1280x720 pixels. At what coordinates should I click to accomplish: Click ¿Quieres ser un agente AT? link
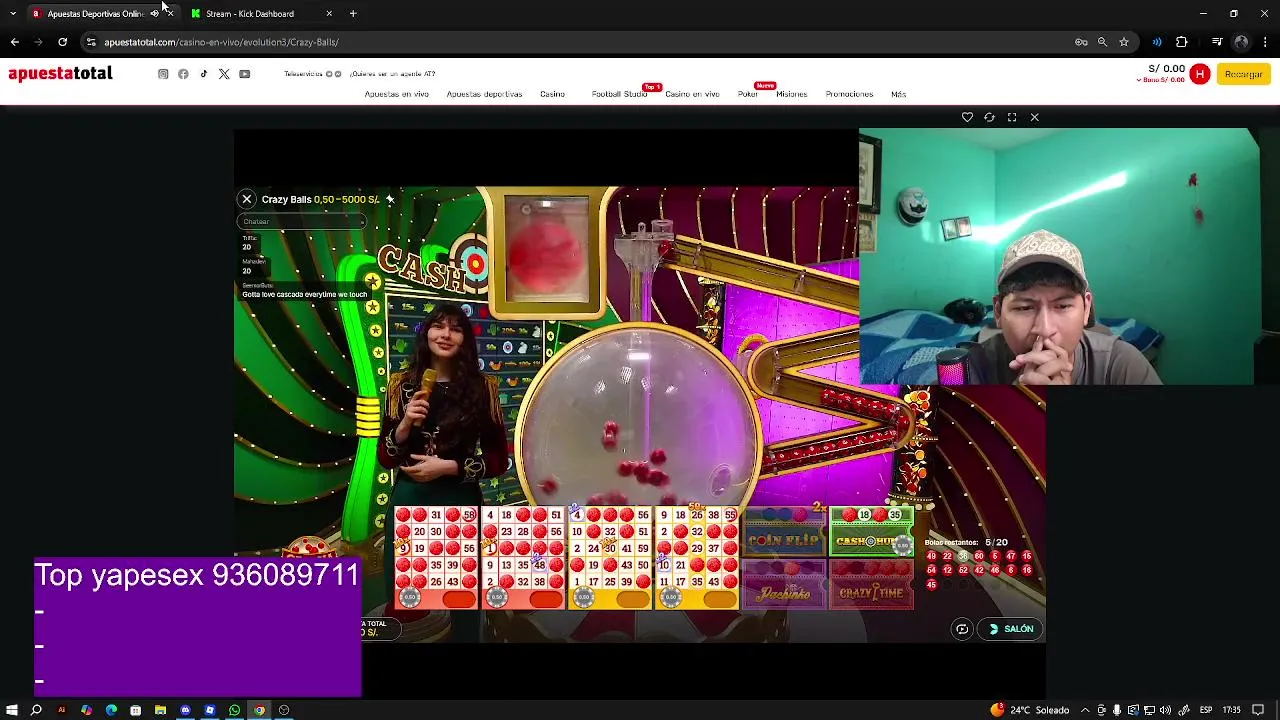(392, 74)
